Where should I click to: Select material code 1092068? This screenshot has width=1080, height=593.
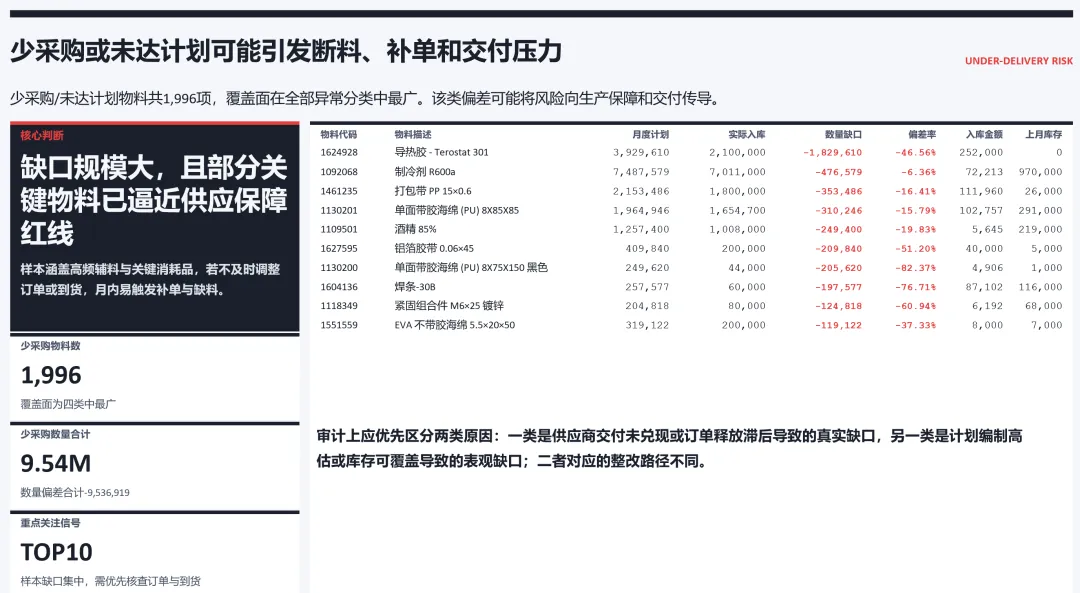coord(339,171)
